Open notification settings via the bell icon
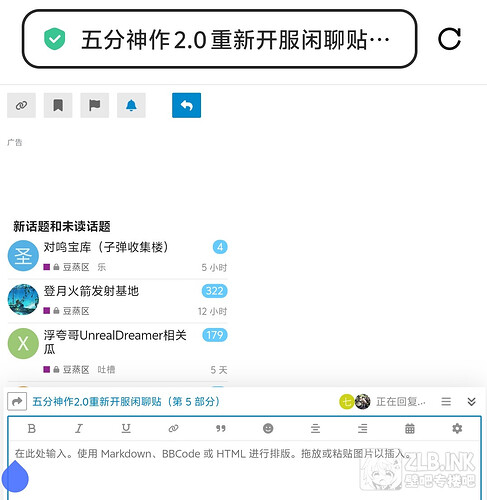487x500 pixels. [131, 105]
